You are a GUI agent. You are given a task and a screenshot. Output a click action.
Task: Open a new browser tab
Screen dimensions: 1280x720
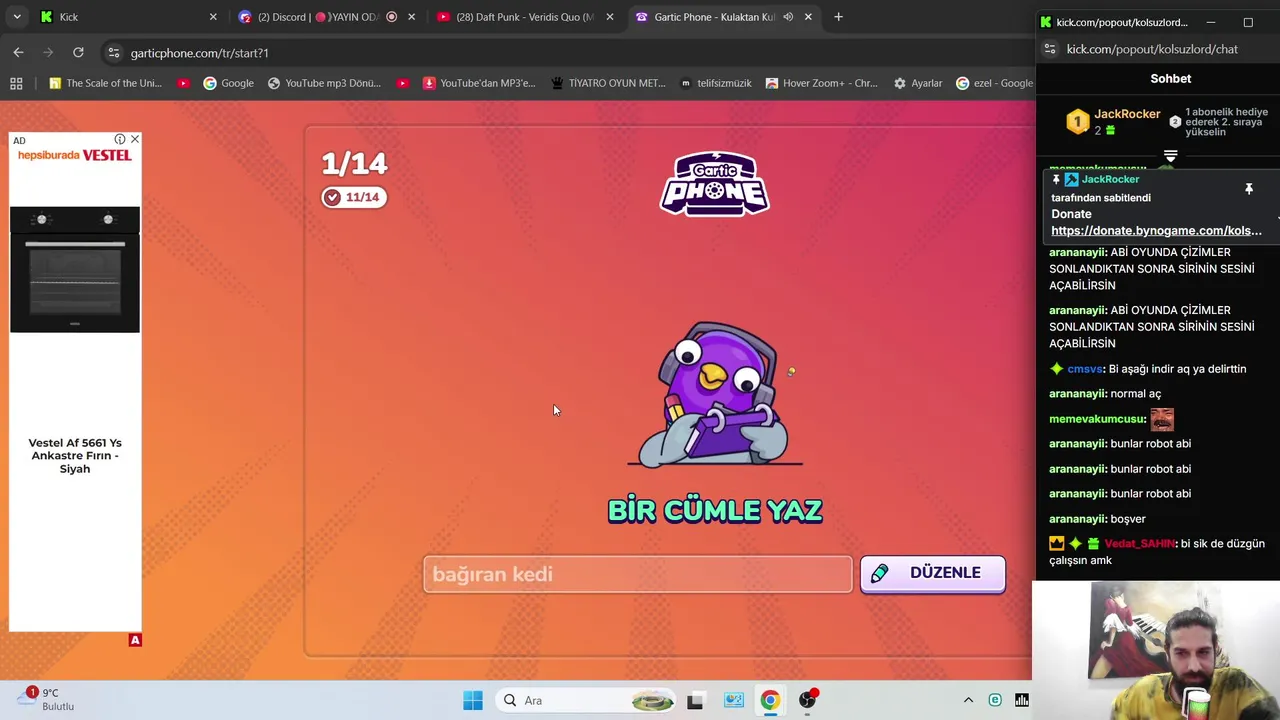click(838, 17)
